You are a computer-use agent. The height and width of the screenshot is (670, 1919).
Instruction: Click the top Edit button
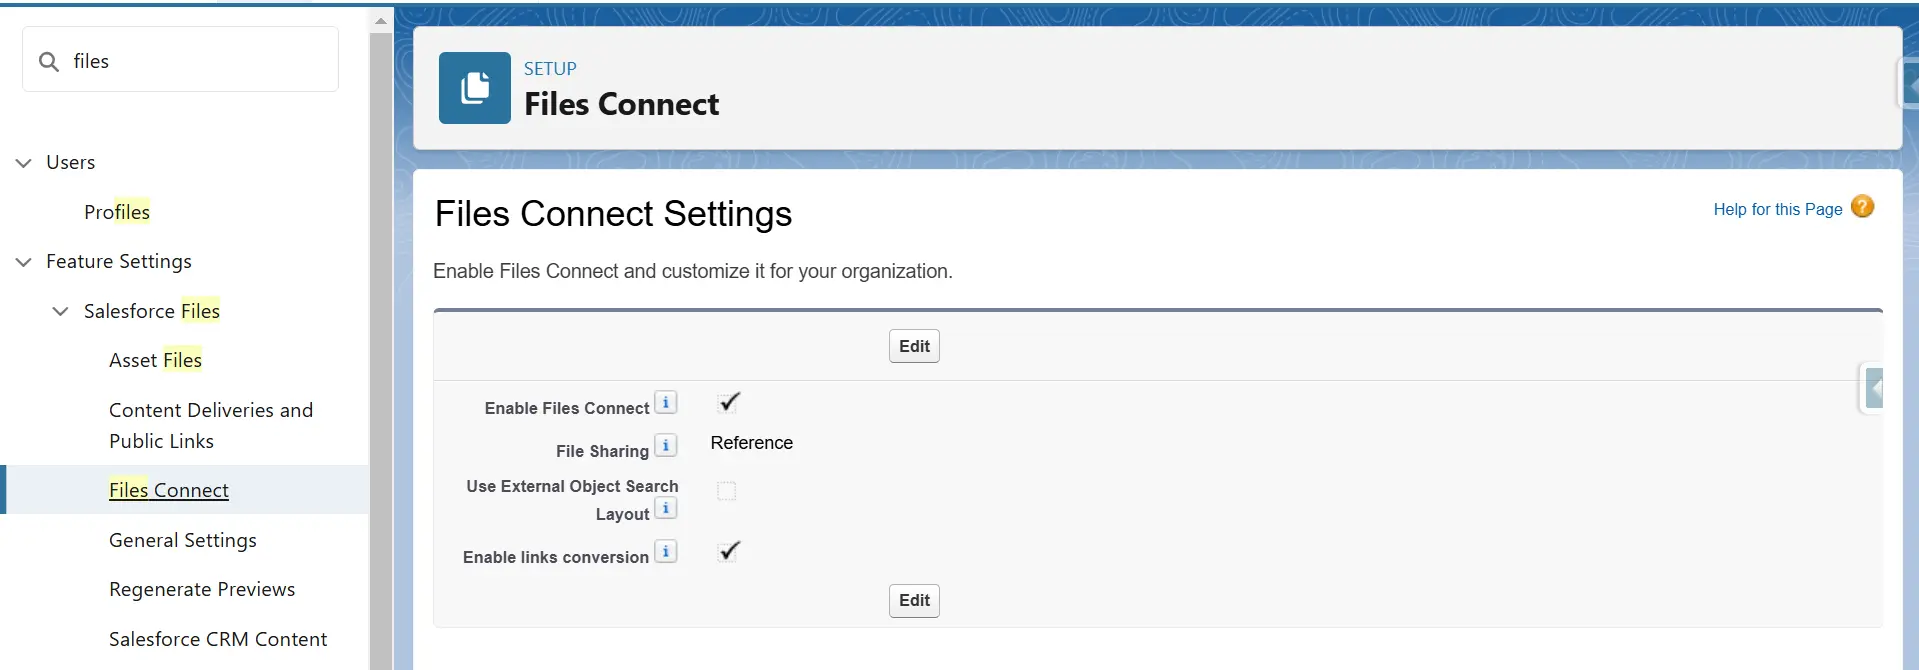[914, 346]
